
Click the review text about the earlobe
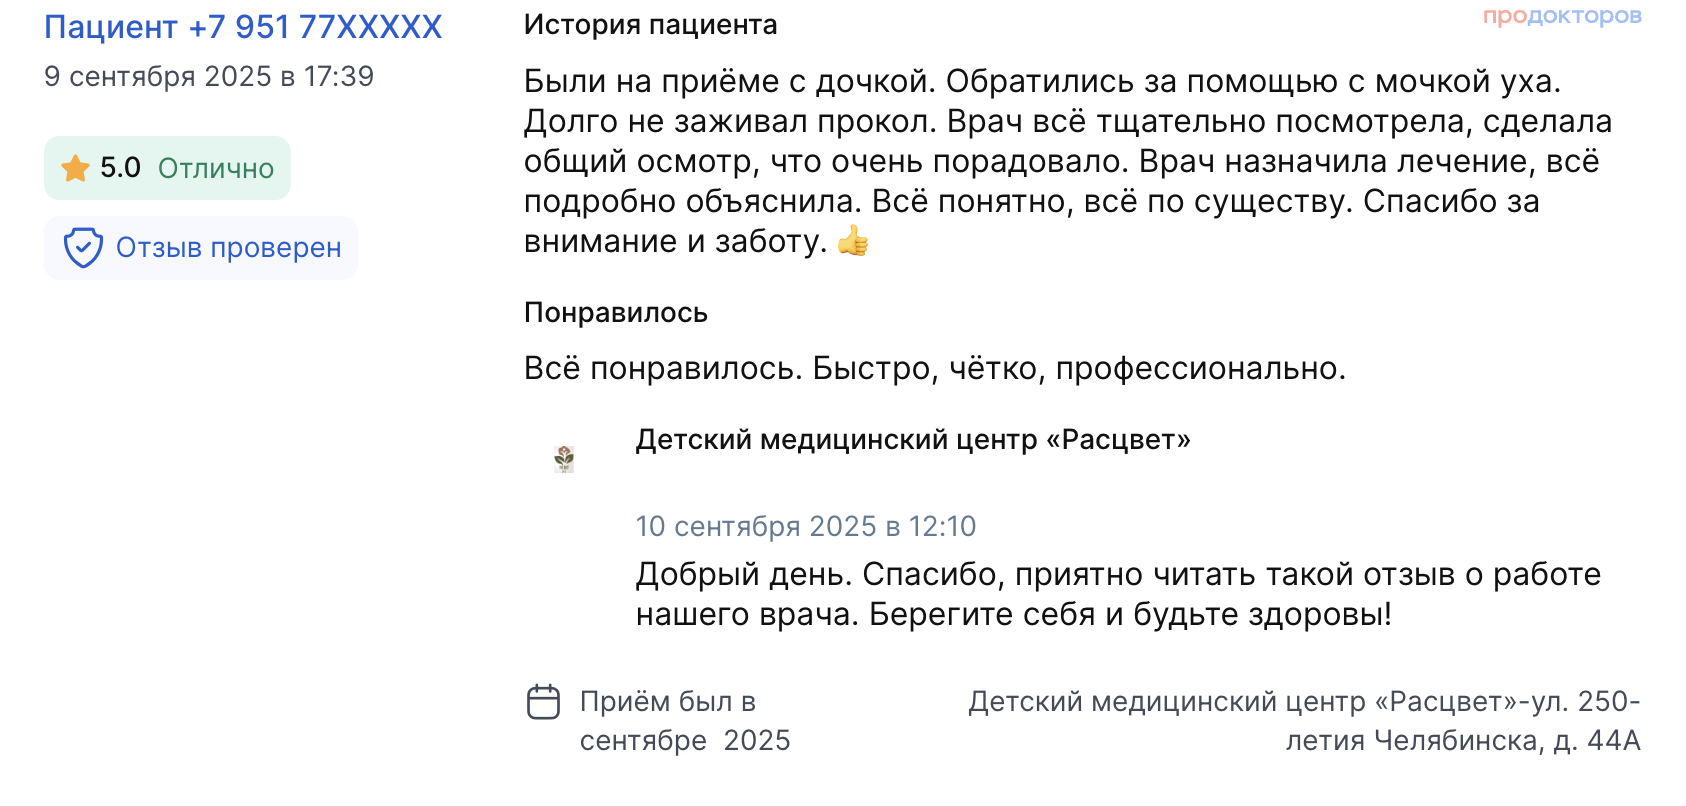pyautogui.click(x=1067, y=161)
